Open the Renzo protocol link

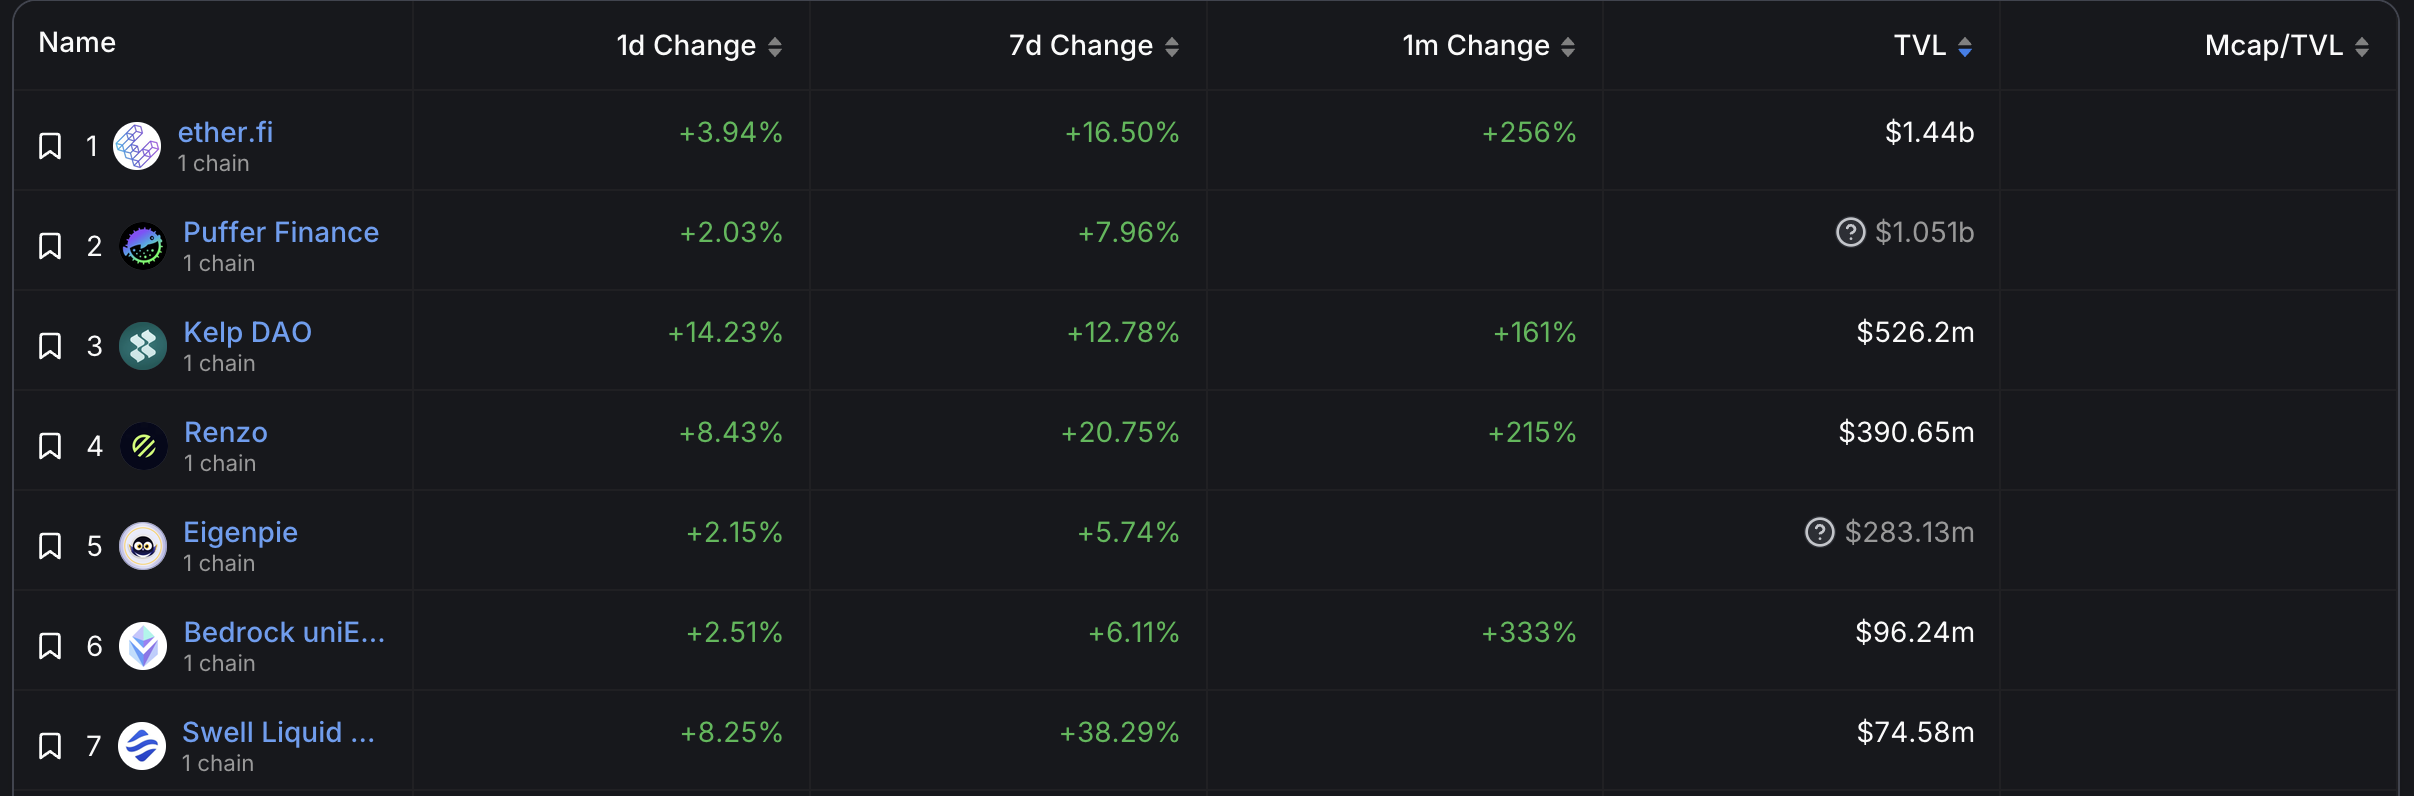[226, 432]
